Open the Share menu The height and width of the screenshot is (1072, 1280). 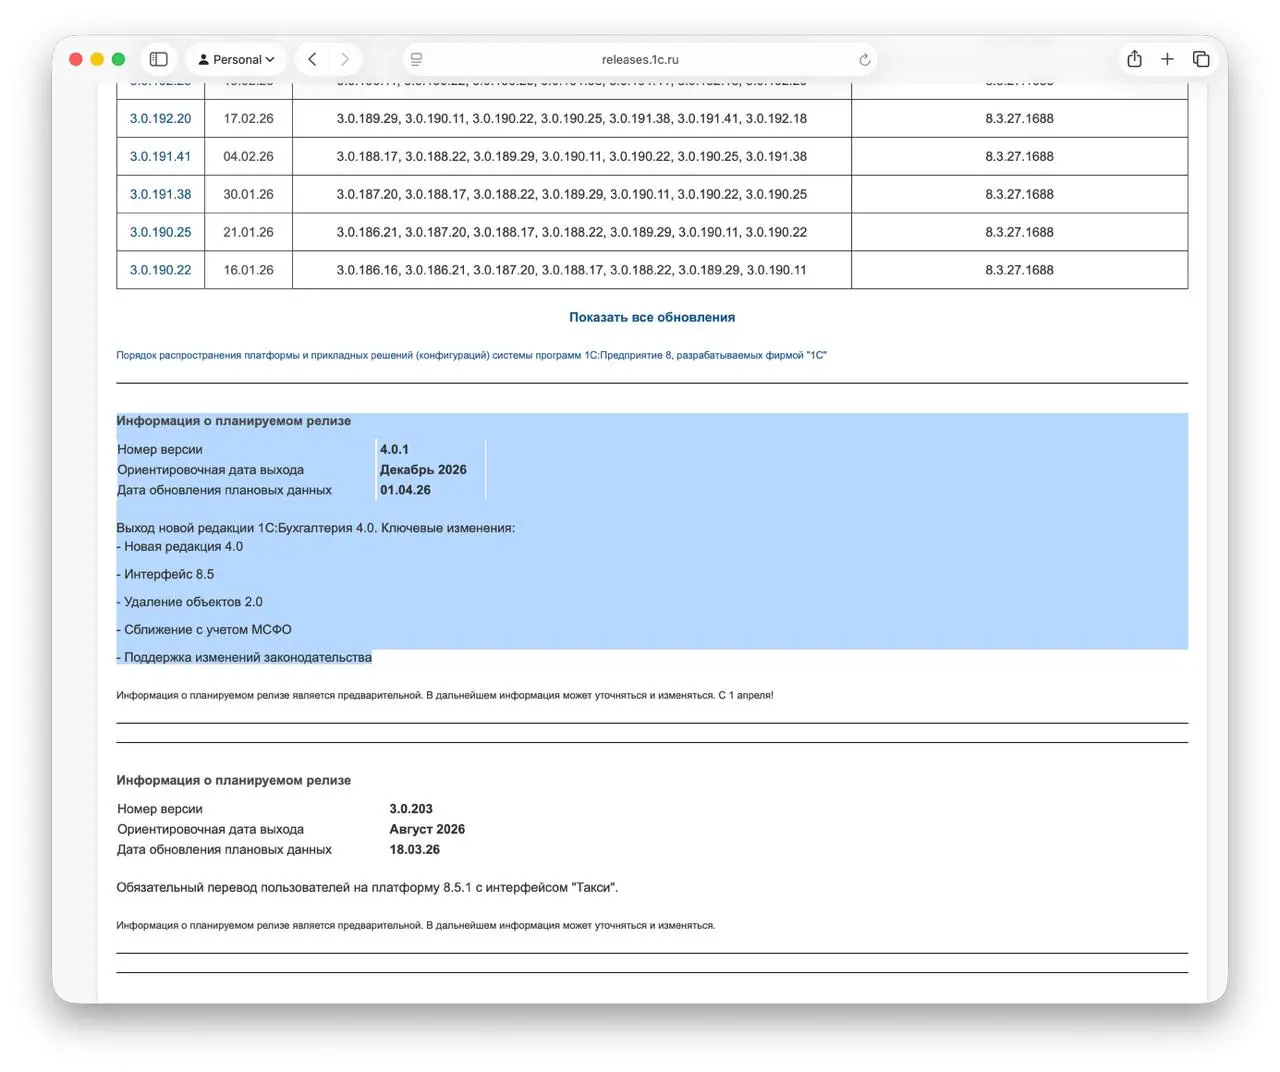[1134, 59]
